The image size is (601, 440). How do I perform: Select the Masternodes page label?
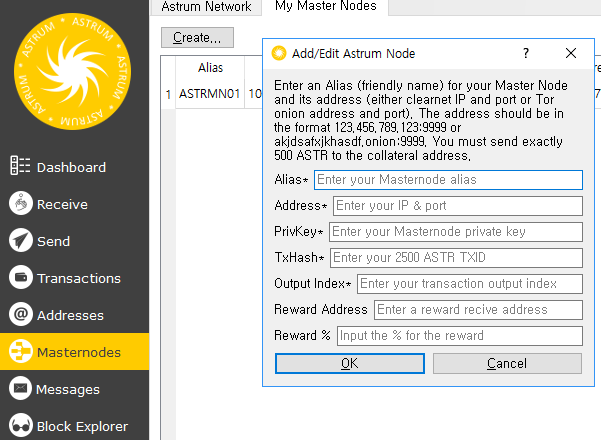coord(79,352)
